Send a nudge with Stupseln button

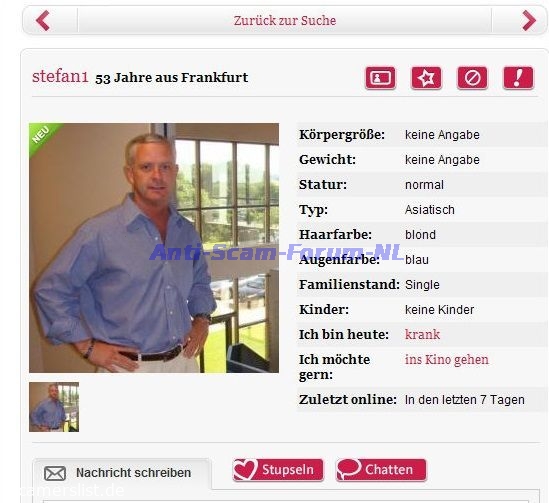point(278,470)
